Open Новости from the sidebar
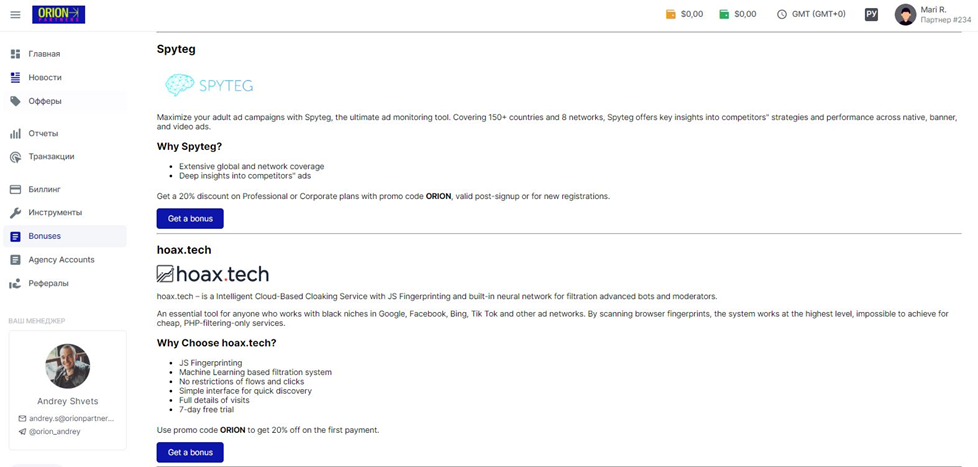This screenshot has width=978, height=467. pos(65,78)
